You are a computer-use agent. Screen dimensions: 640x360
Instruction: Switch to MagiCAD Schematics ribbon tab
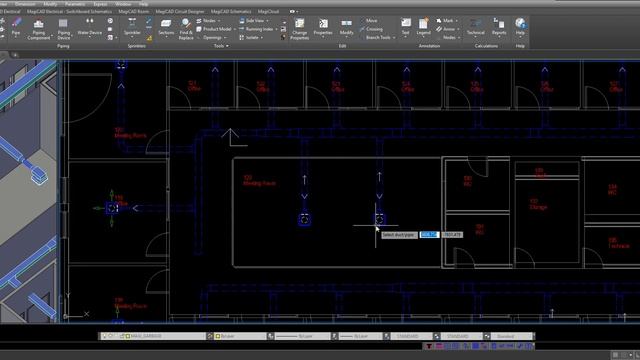coord(231,11)
